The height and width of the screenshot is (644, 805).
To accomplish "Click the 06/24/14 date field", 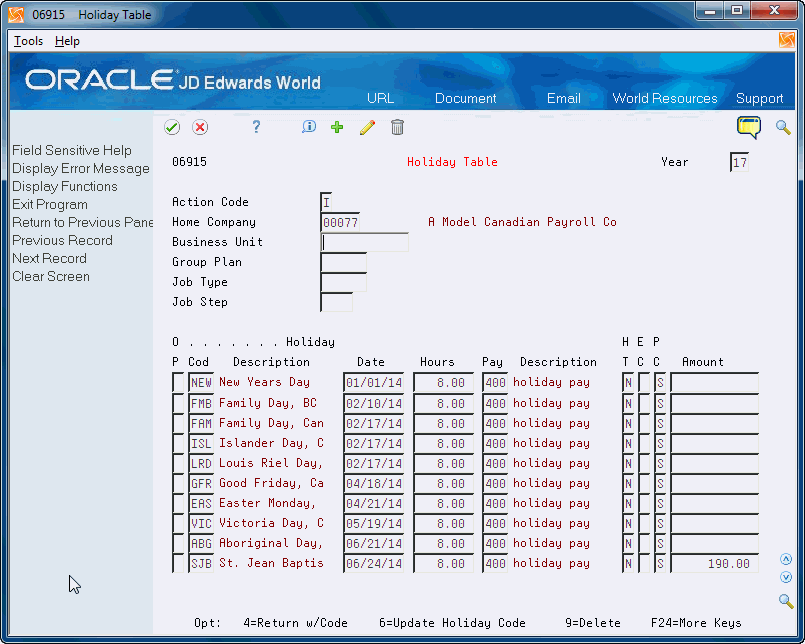I will click(x=374, y=563).
